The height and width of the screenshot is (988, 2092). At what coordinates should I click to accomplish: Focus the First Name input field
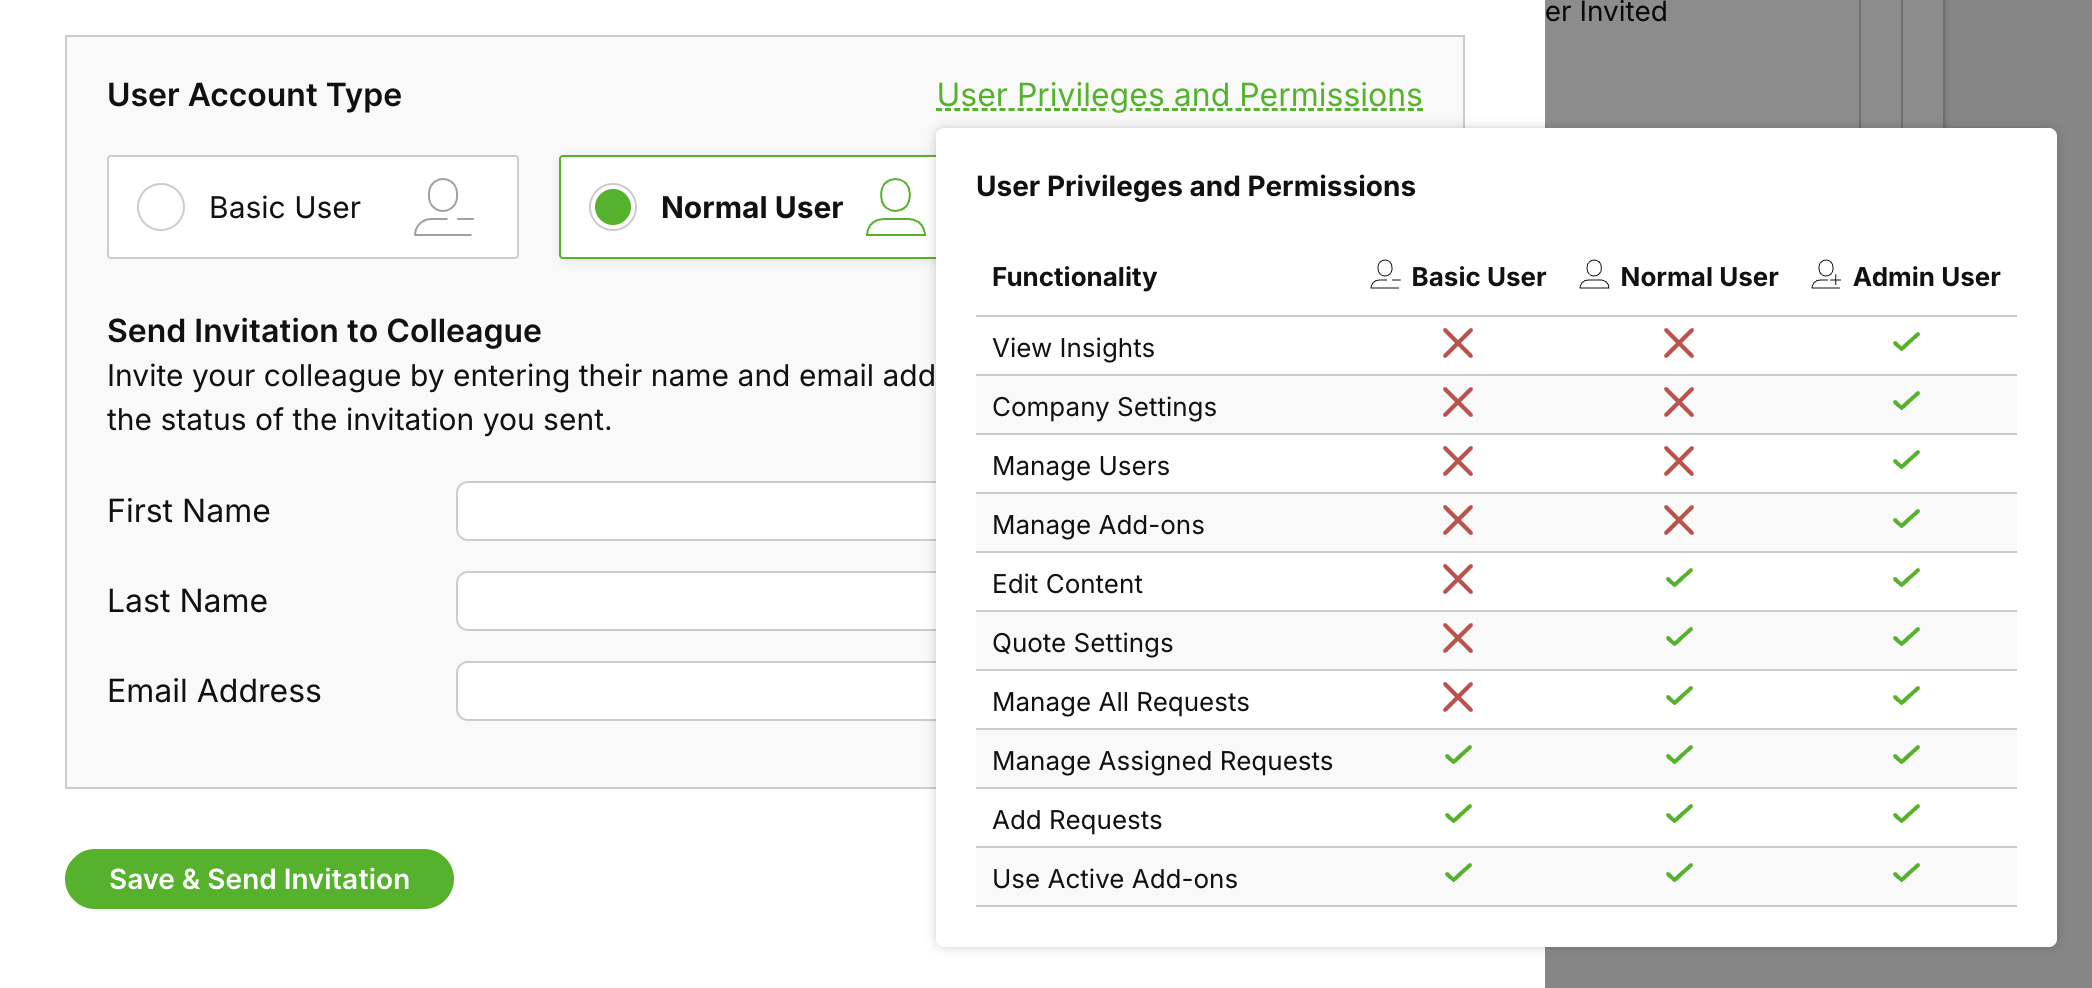click(697, 511)
